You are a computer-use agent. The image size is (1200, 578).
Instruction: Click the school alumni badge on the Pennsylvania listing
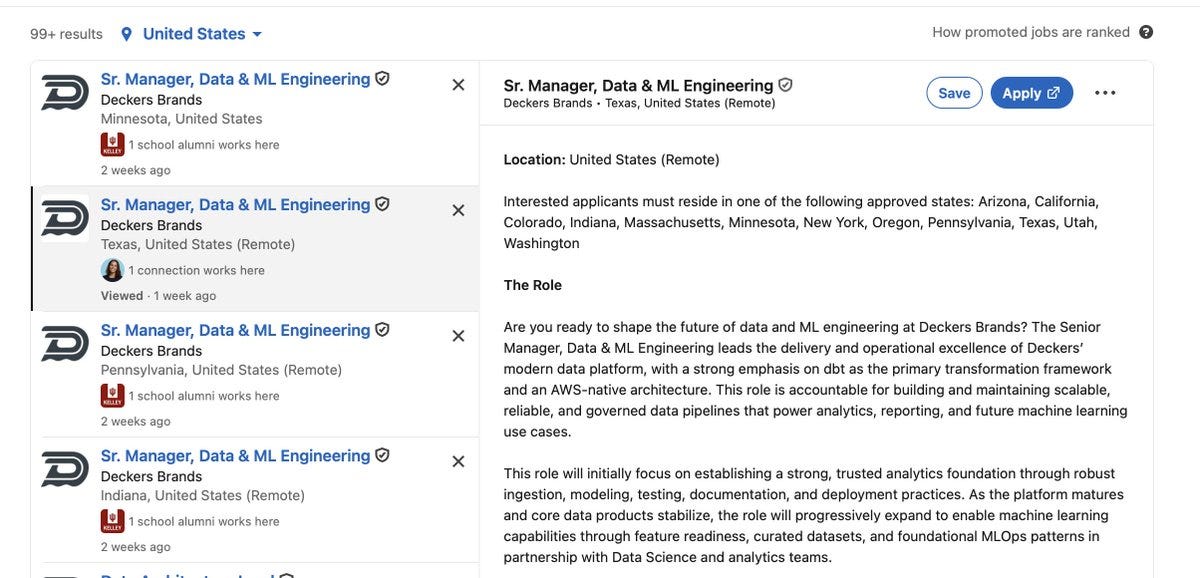pyautogui.click(x=113, y=396)
